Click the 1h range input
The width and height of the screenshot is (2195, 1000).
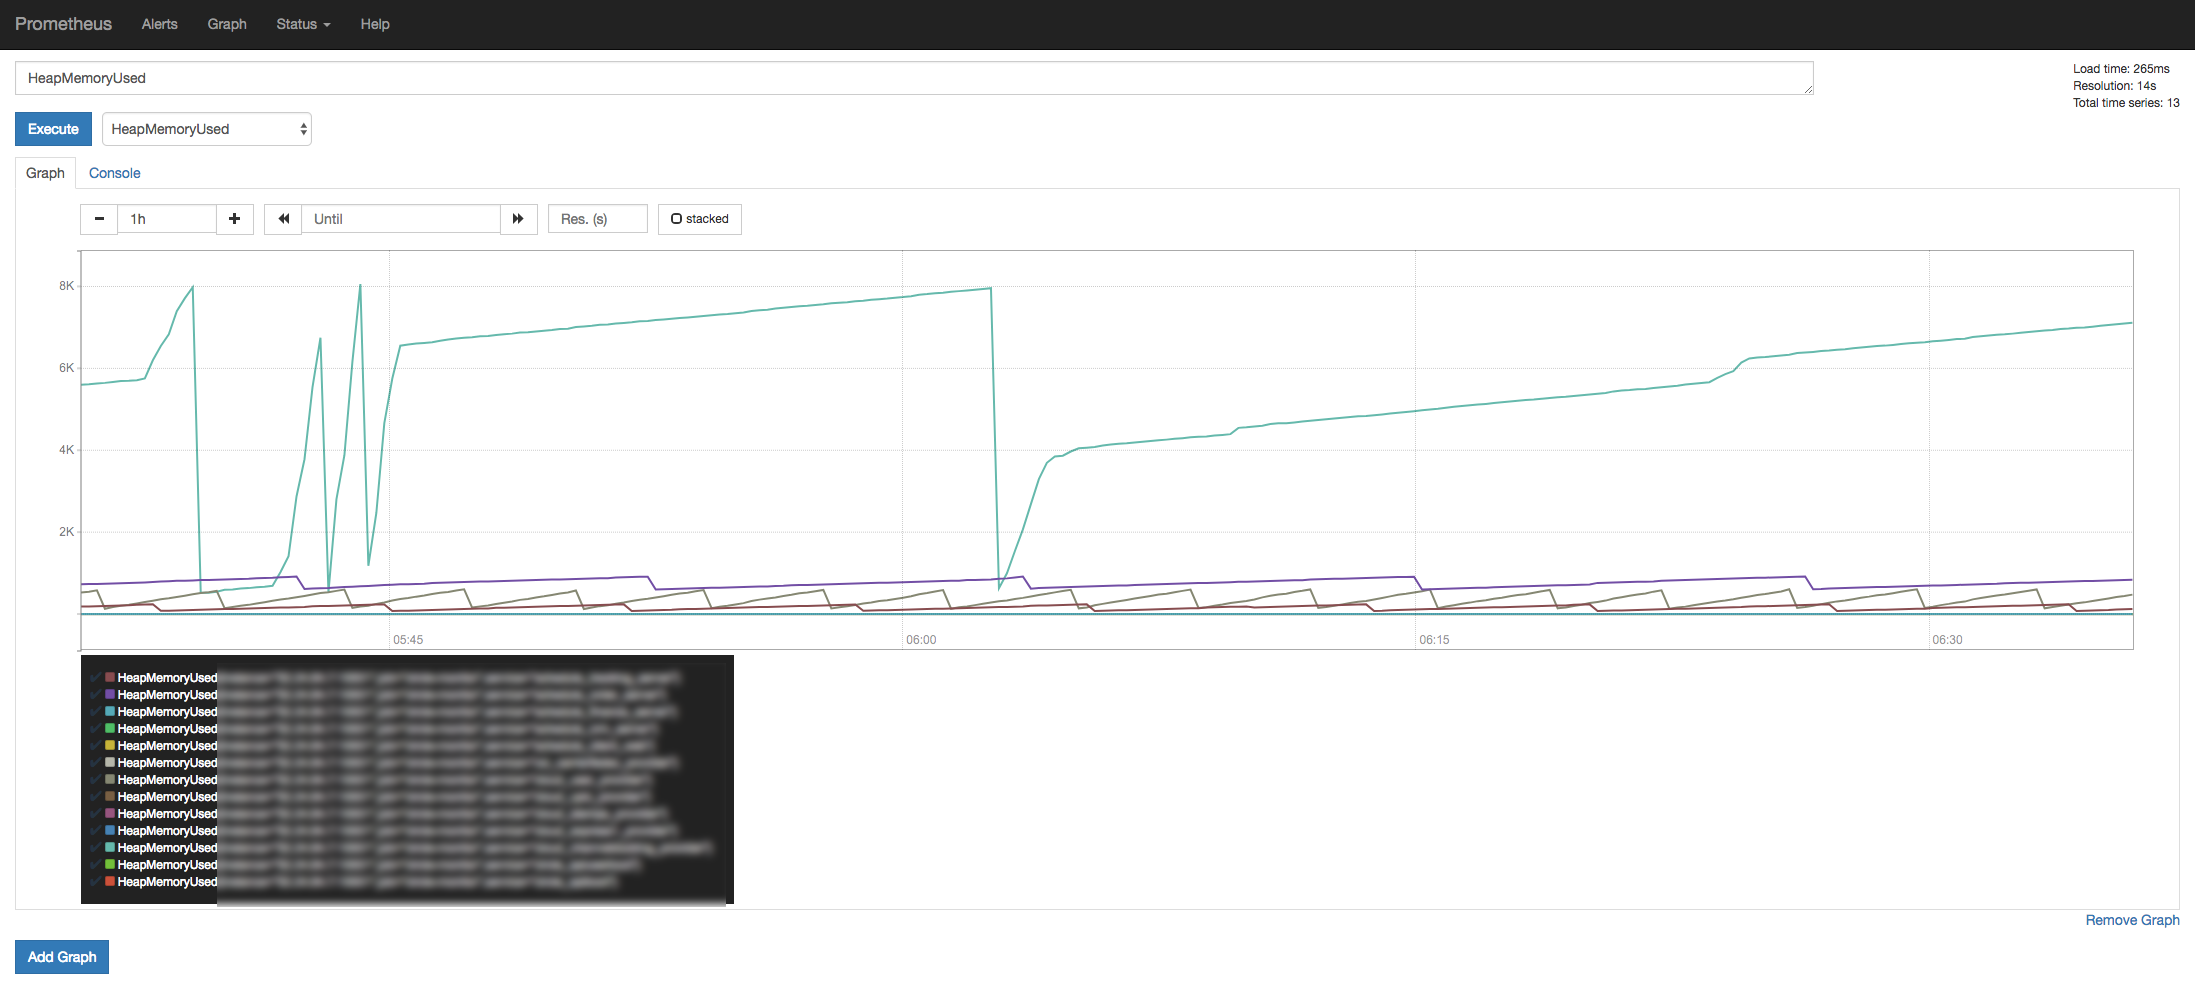(x=167, y=219)
